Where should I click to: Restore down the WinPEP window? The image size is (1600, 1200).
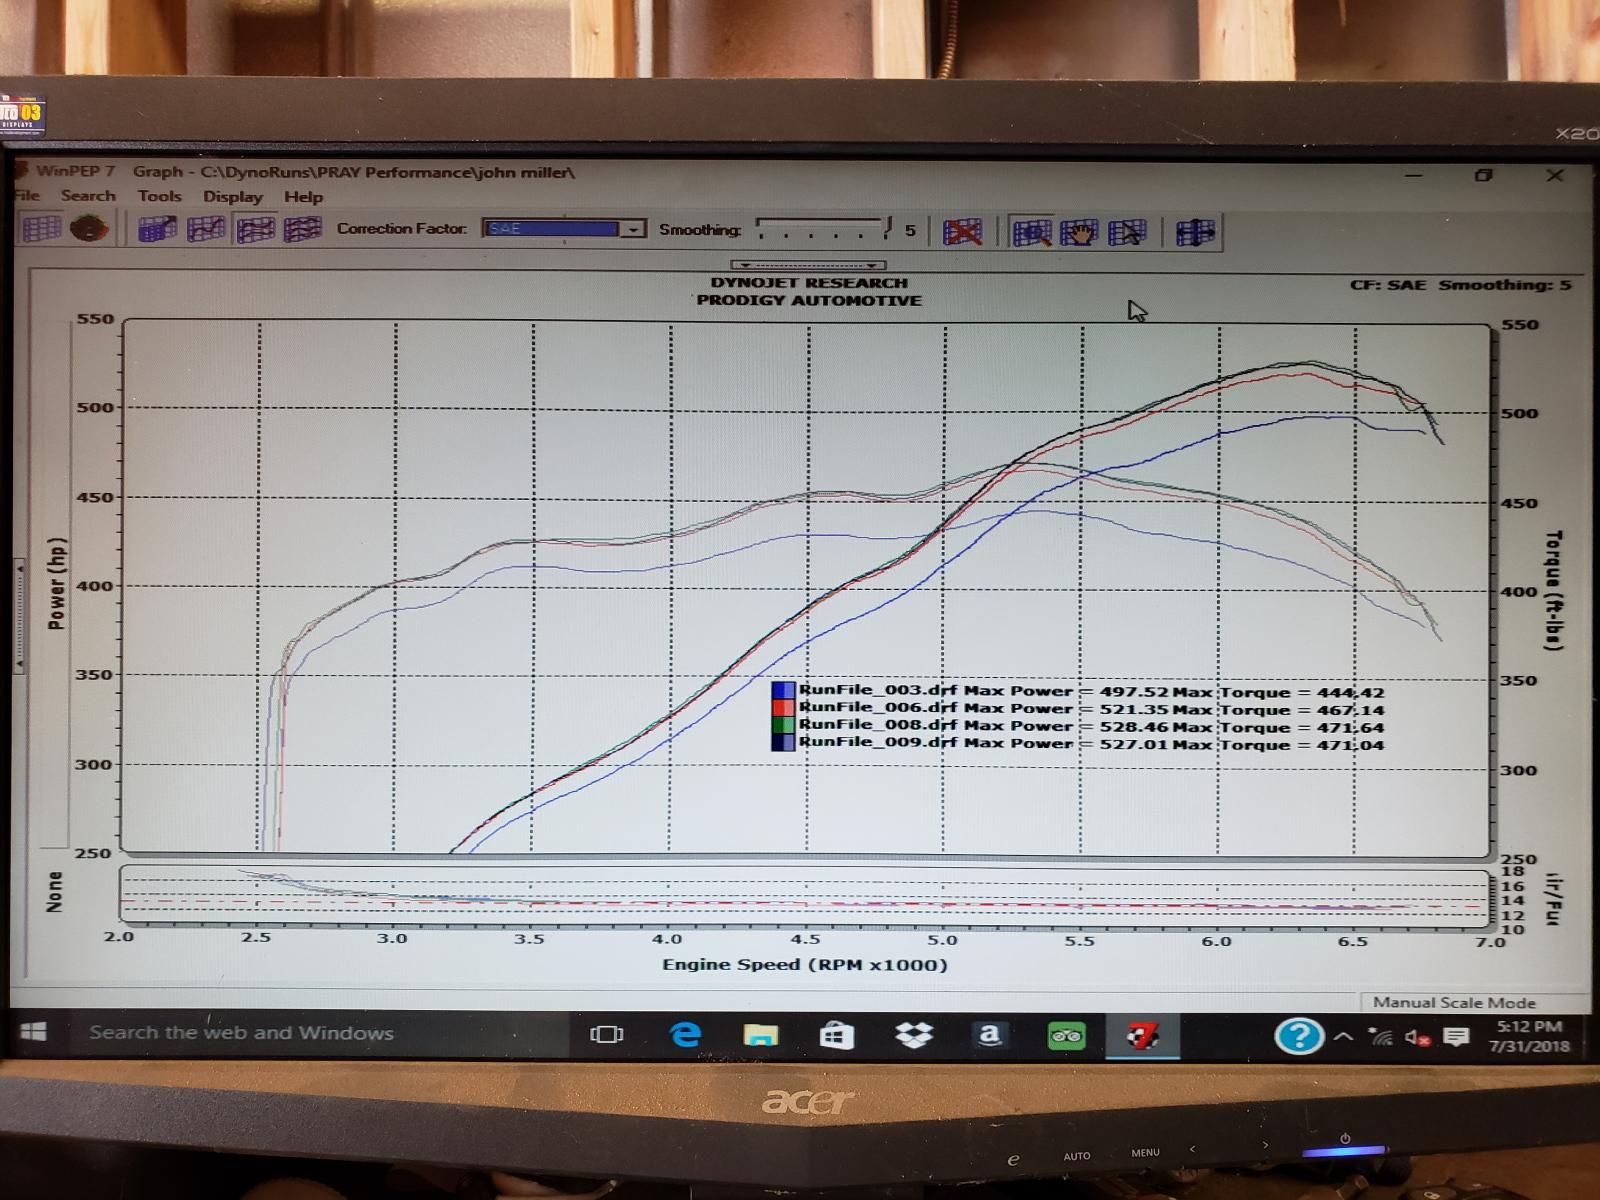1483,175
